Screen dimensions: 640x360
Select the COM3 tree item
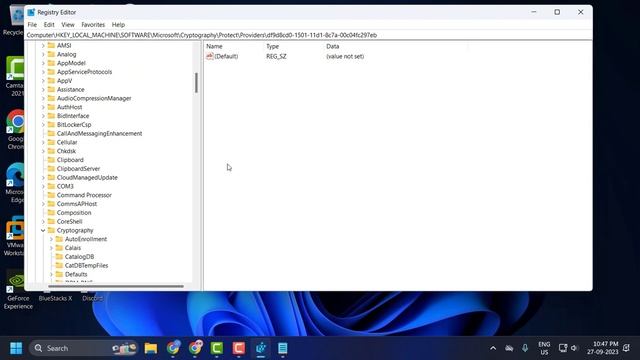click(65, 186)
